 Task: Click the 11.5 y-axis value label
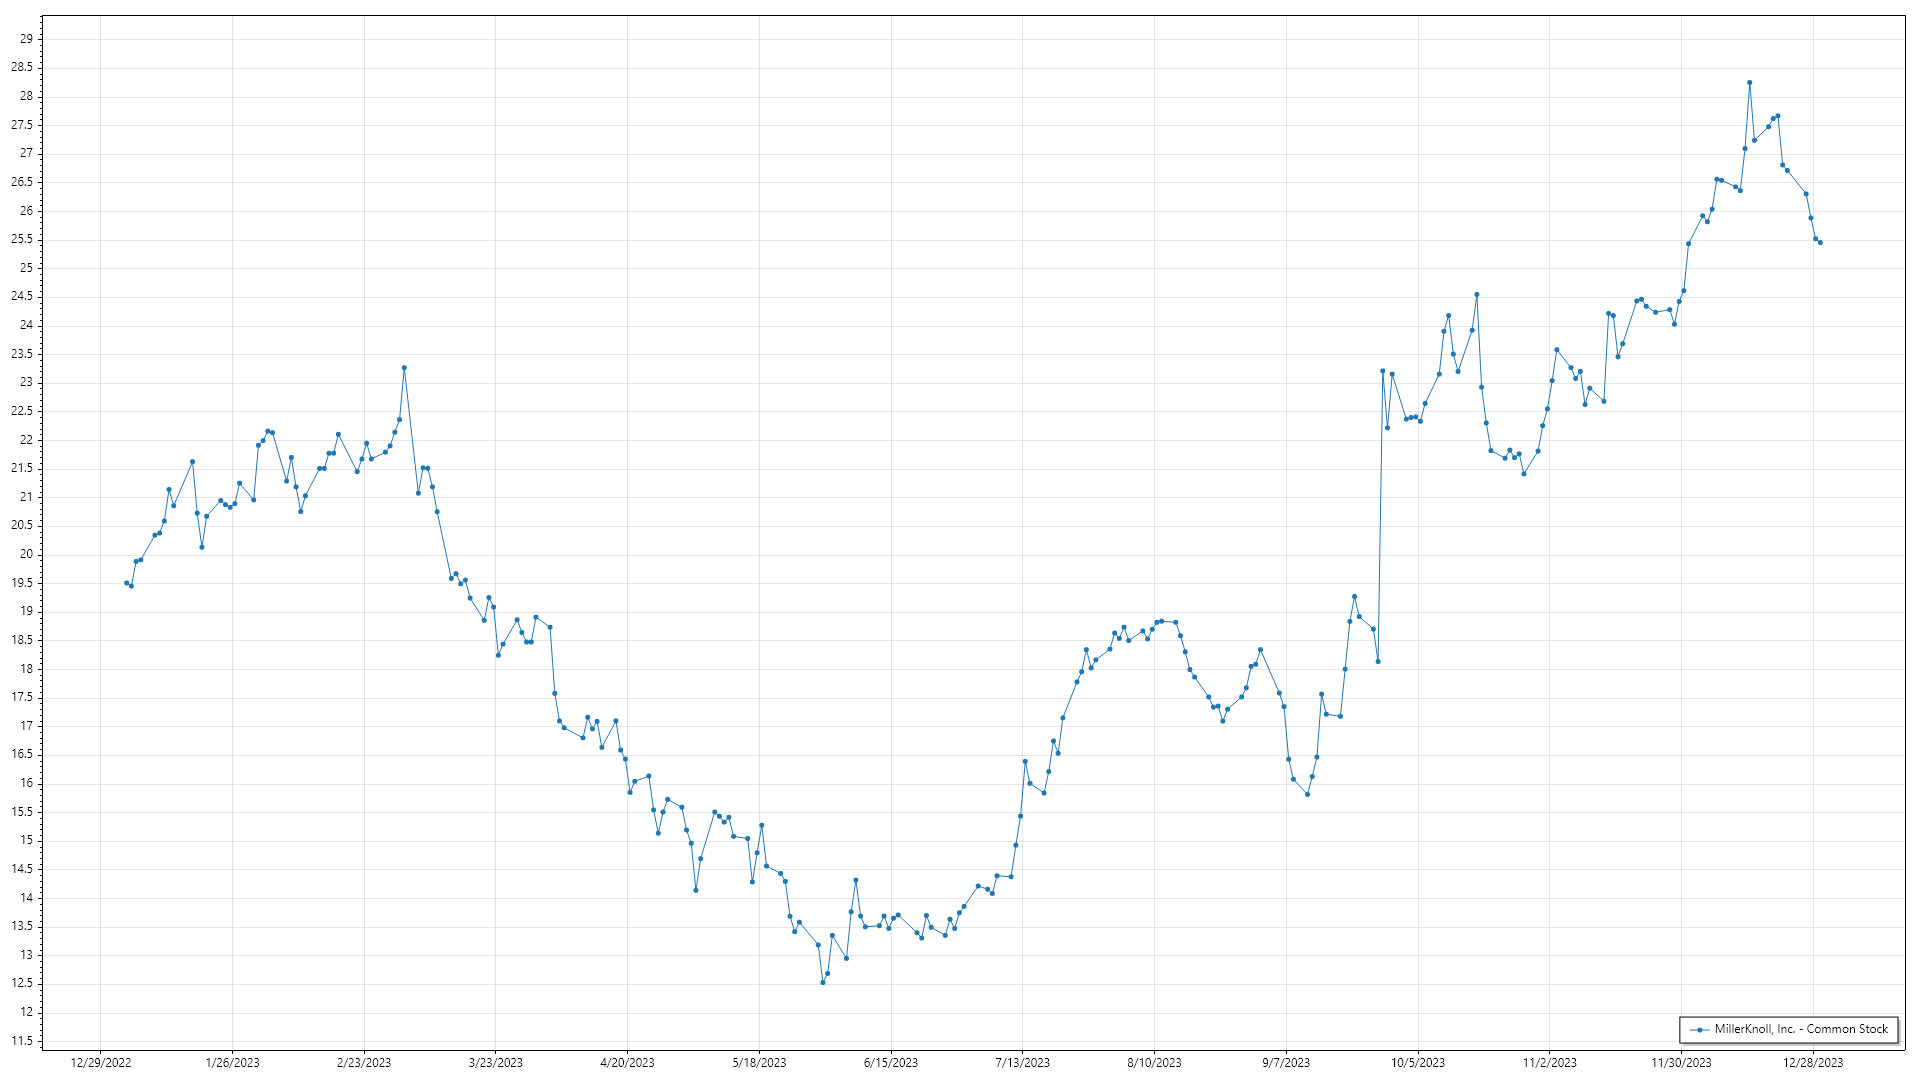point(22,1041)
